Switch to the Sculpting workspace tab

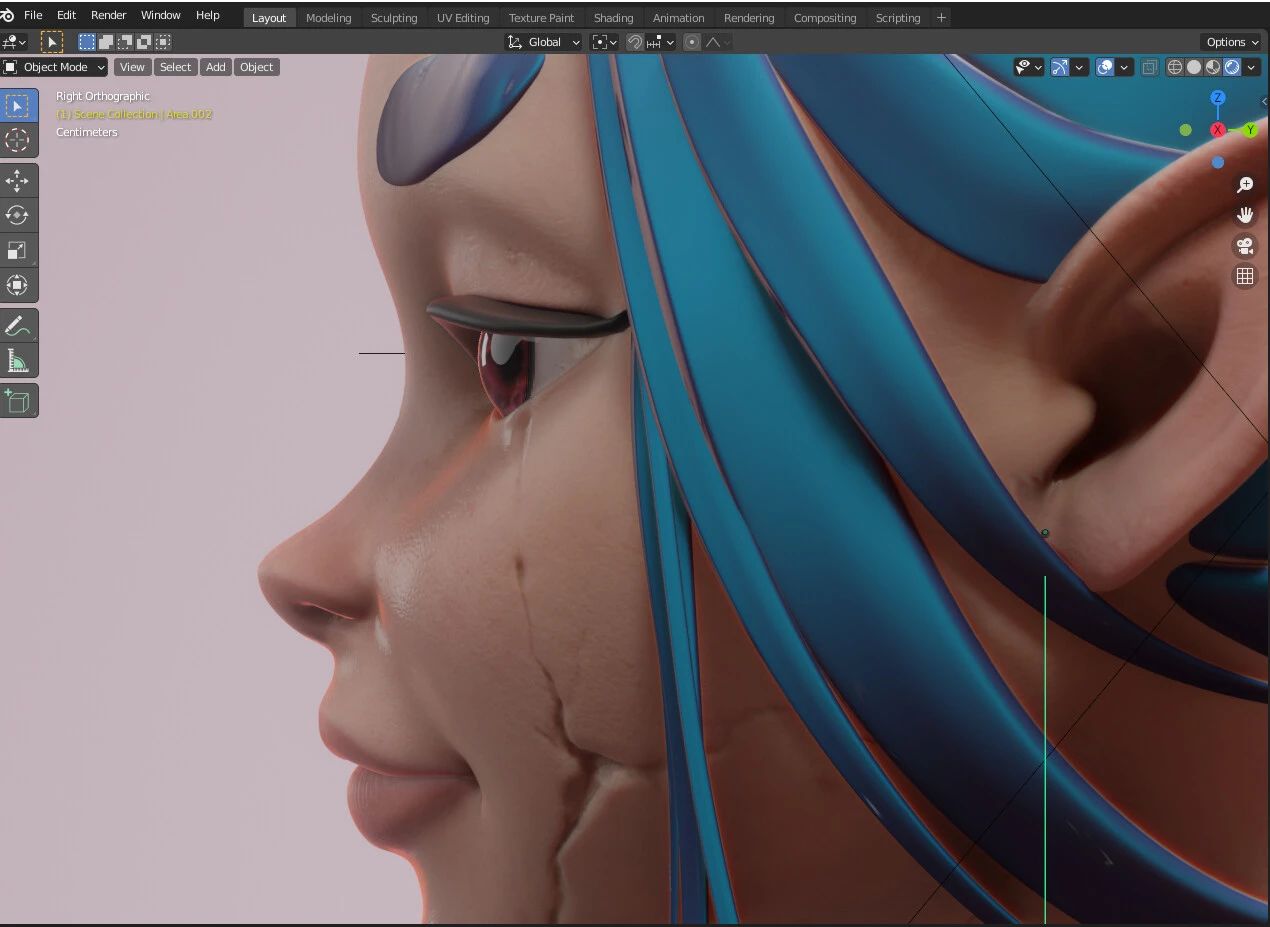pyautogui.click(x=394, y=18)
